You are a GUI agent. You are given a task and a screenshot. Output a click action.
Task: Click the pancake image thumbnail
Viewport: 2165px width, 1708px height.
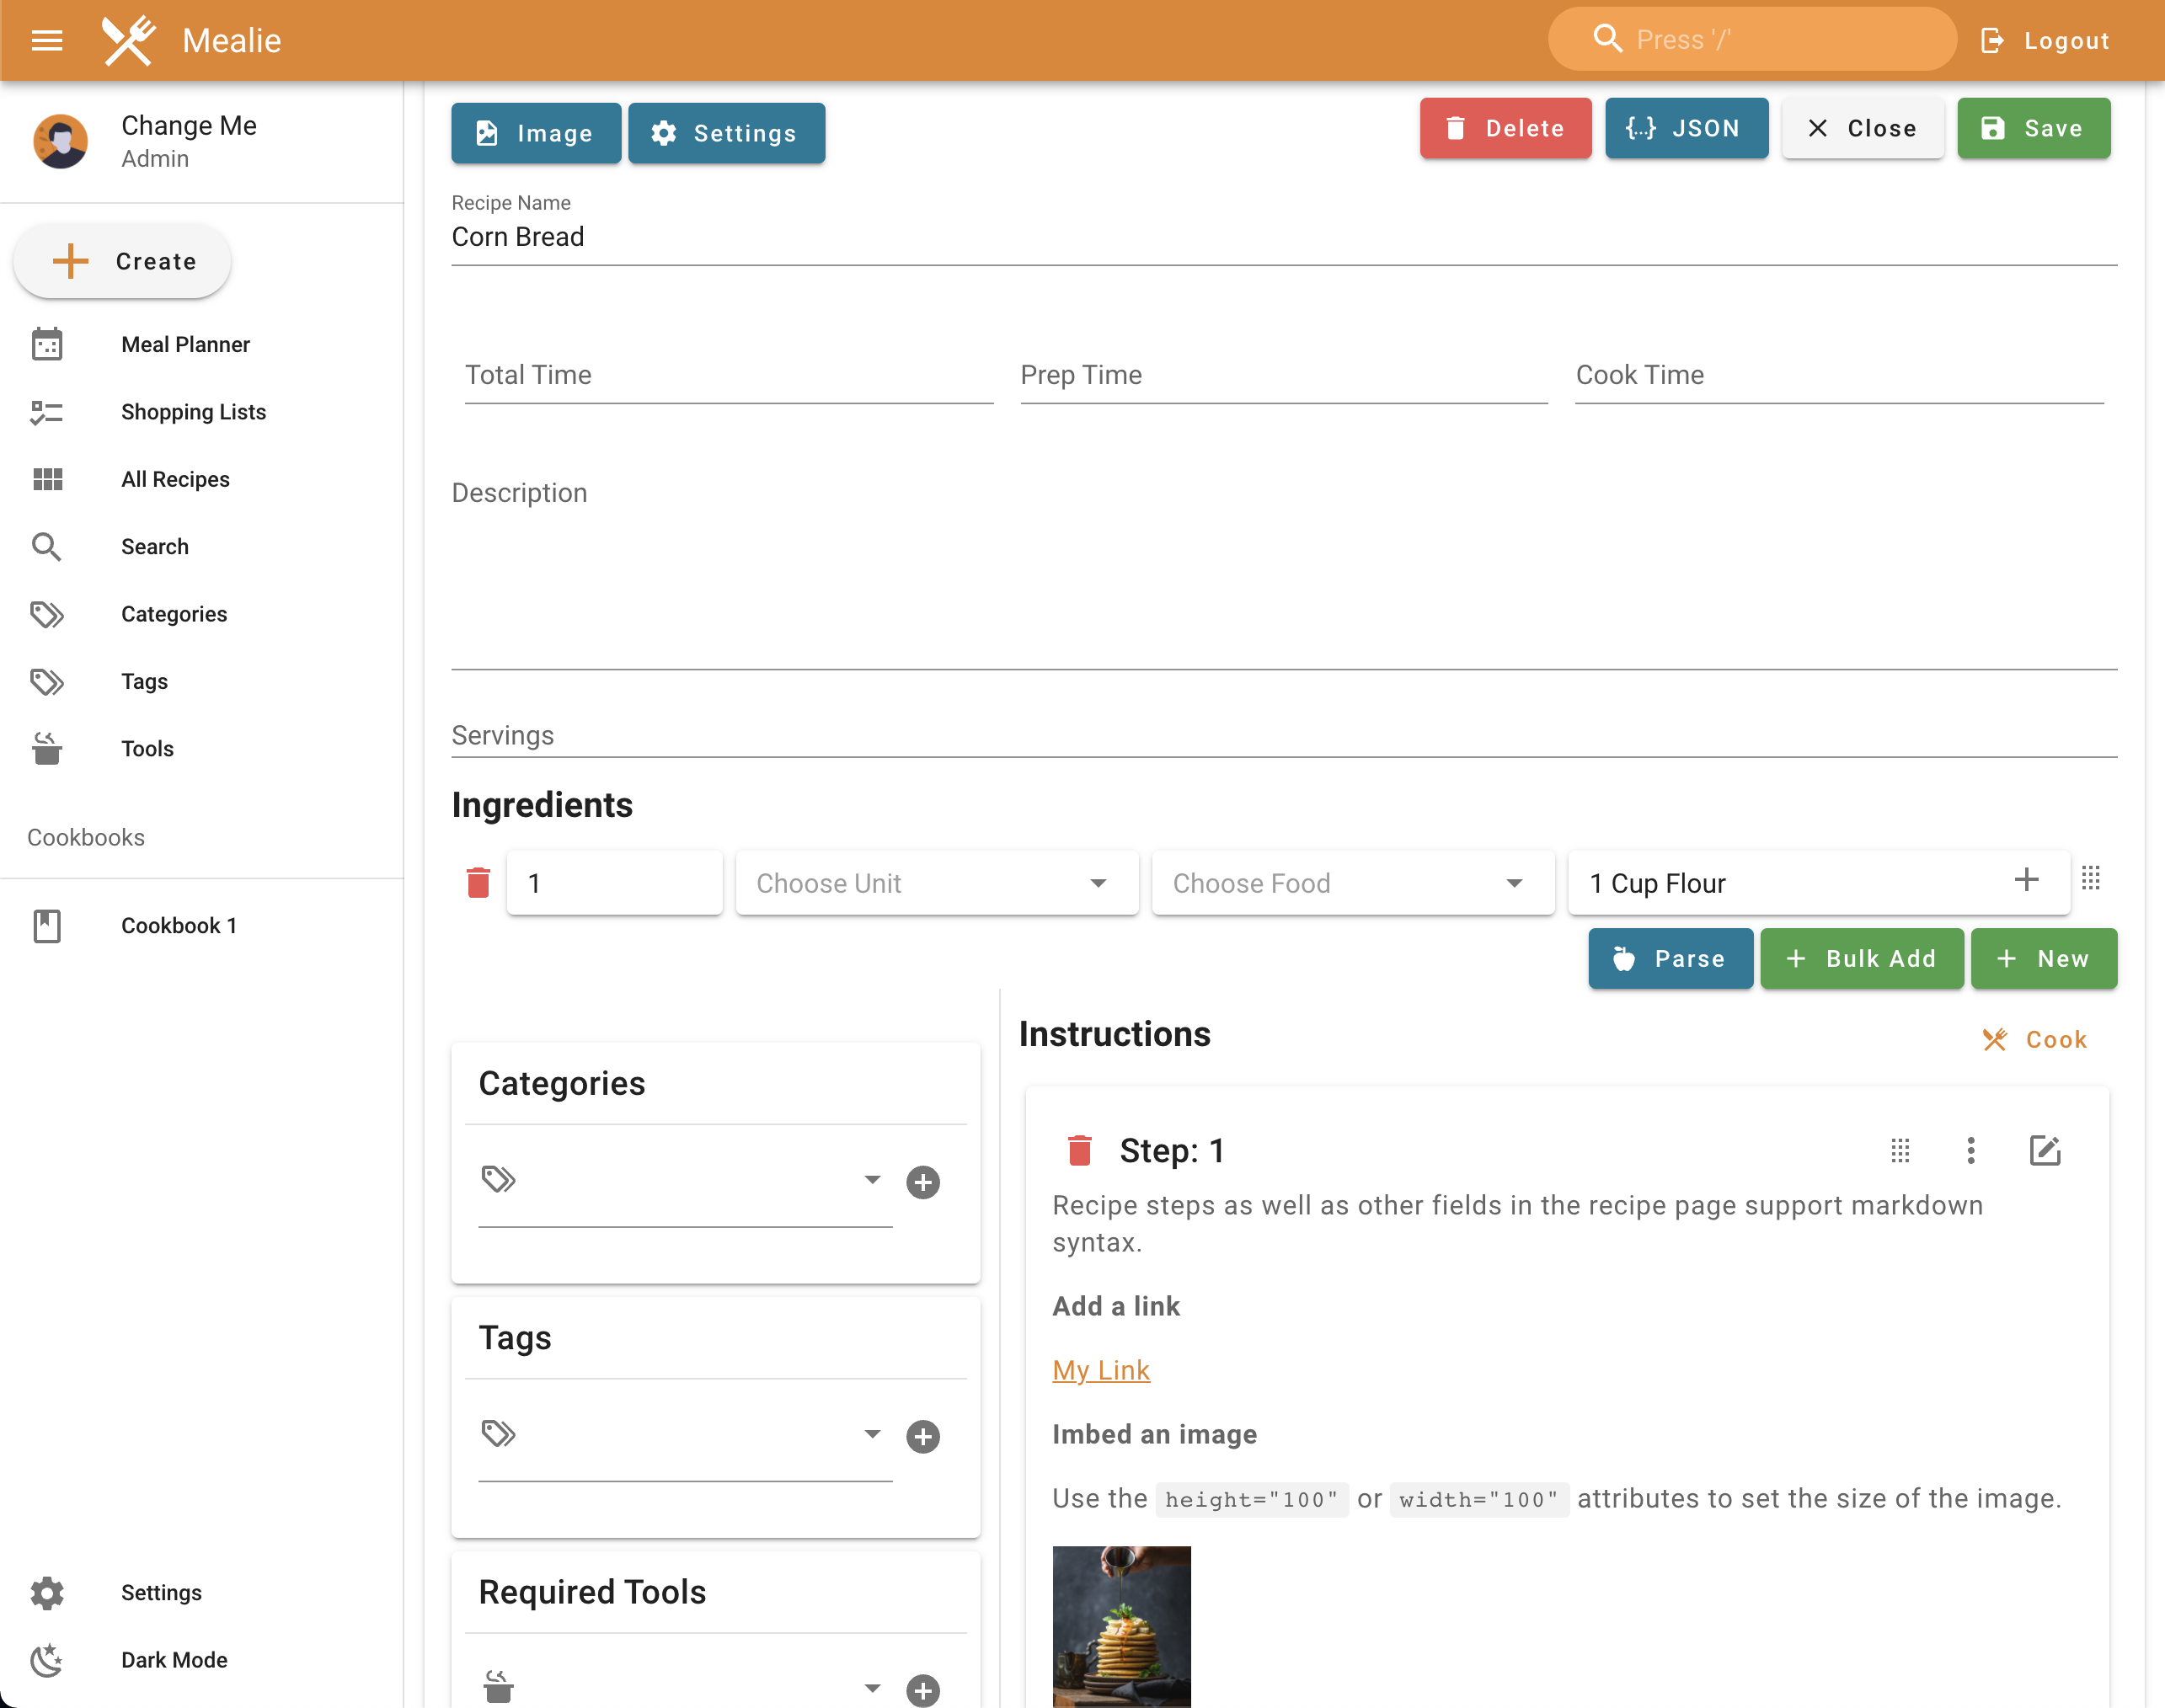tap(1121, 1625)
